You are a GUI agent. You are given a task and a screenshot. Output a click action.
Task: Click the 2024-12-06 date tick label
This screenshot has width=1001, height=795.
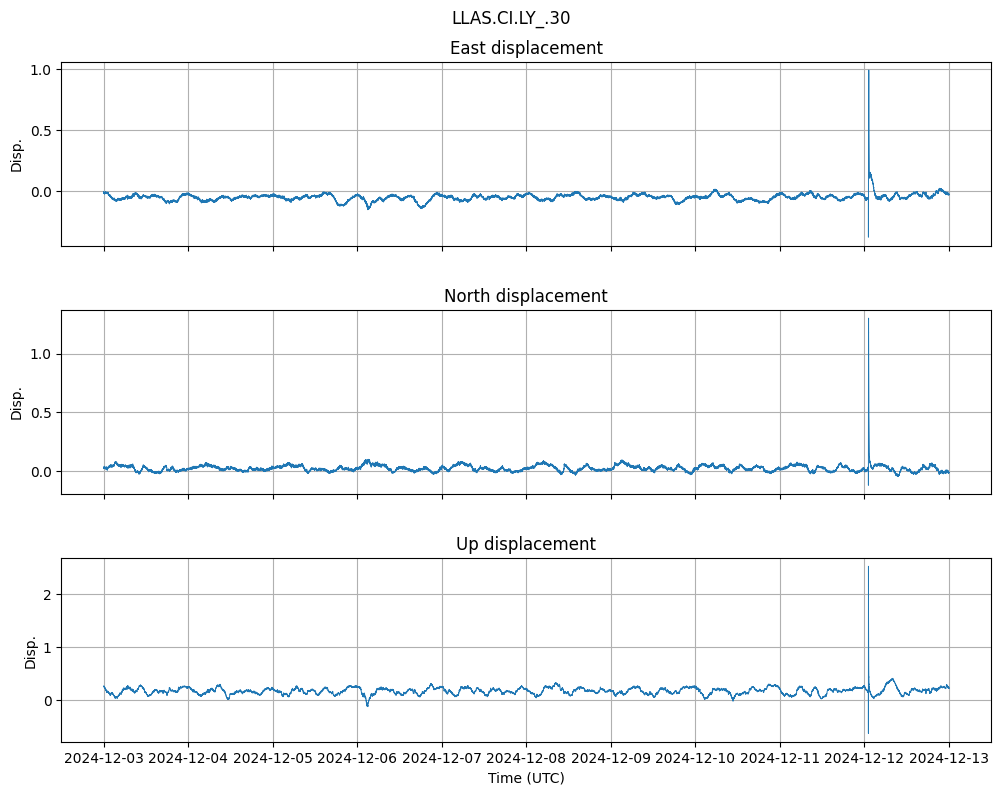357,759
